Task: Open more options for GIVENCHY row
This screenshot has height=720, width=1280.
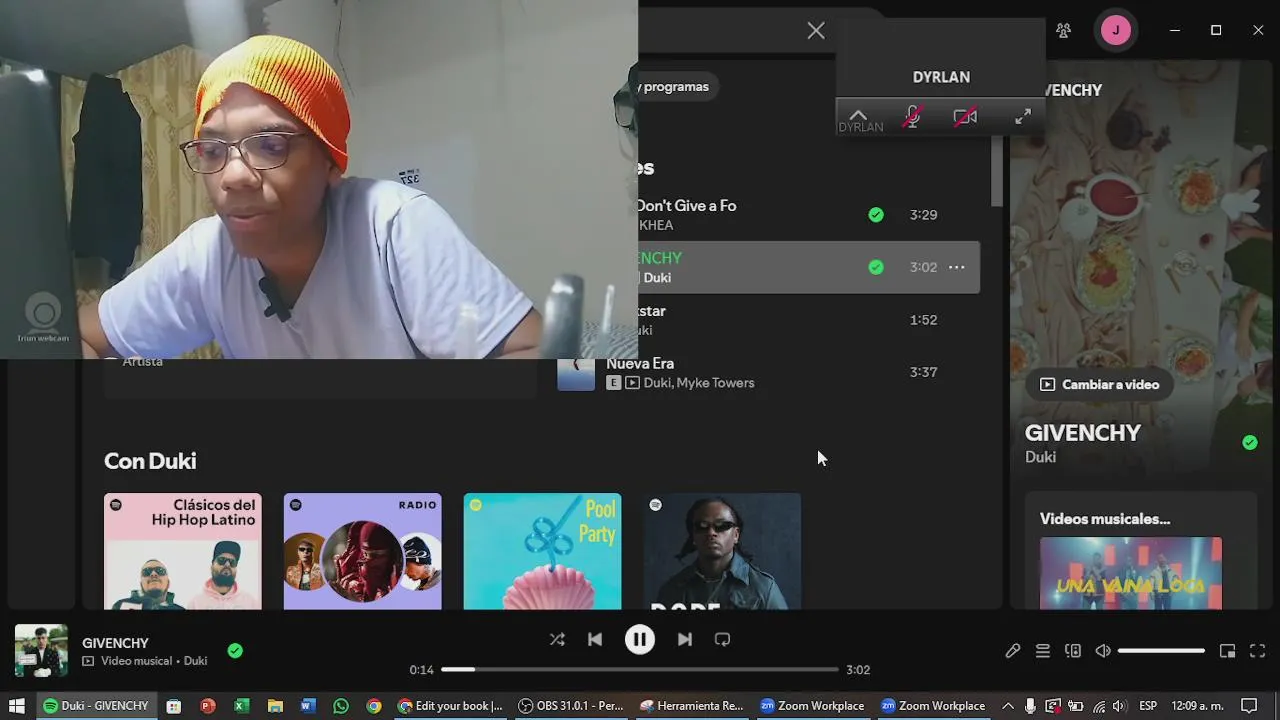Action: (x=957, y=267)
